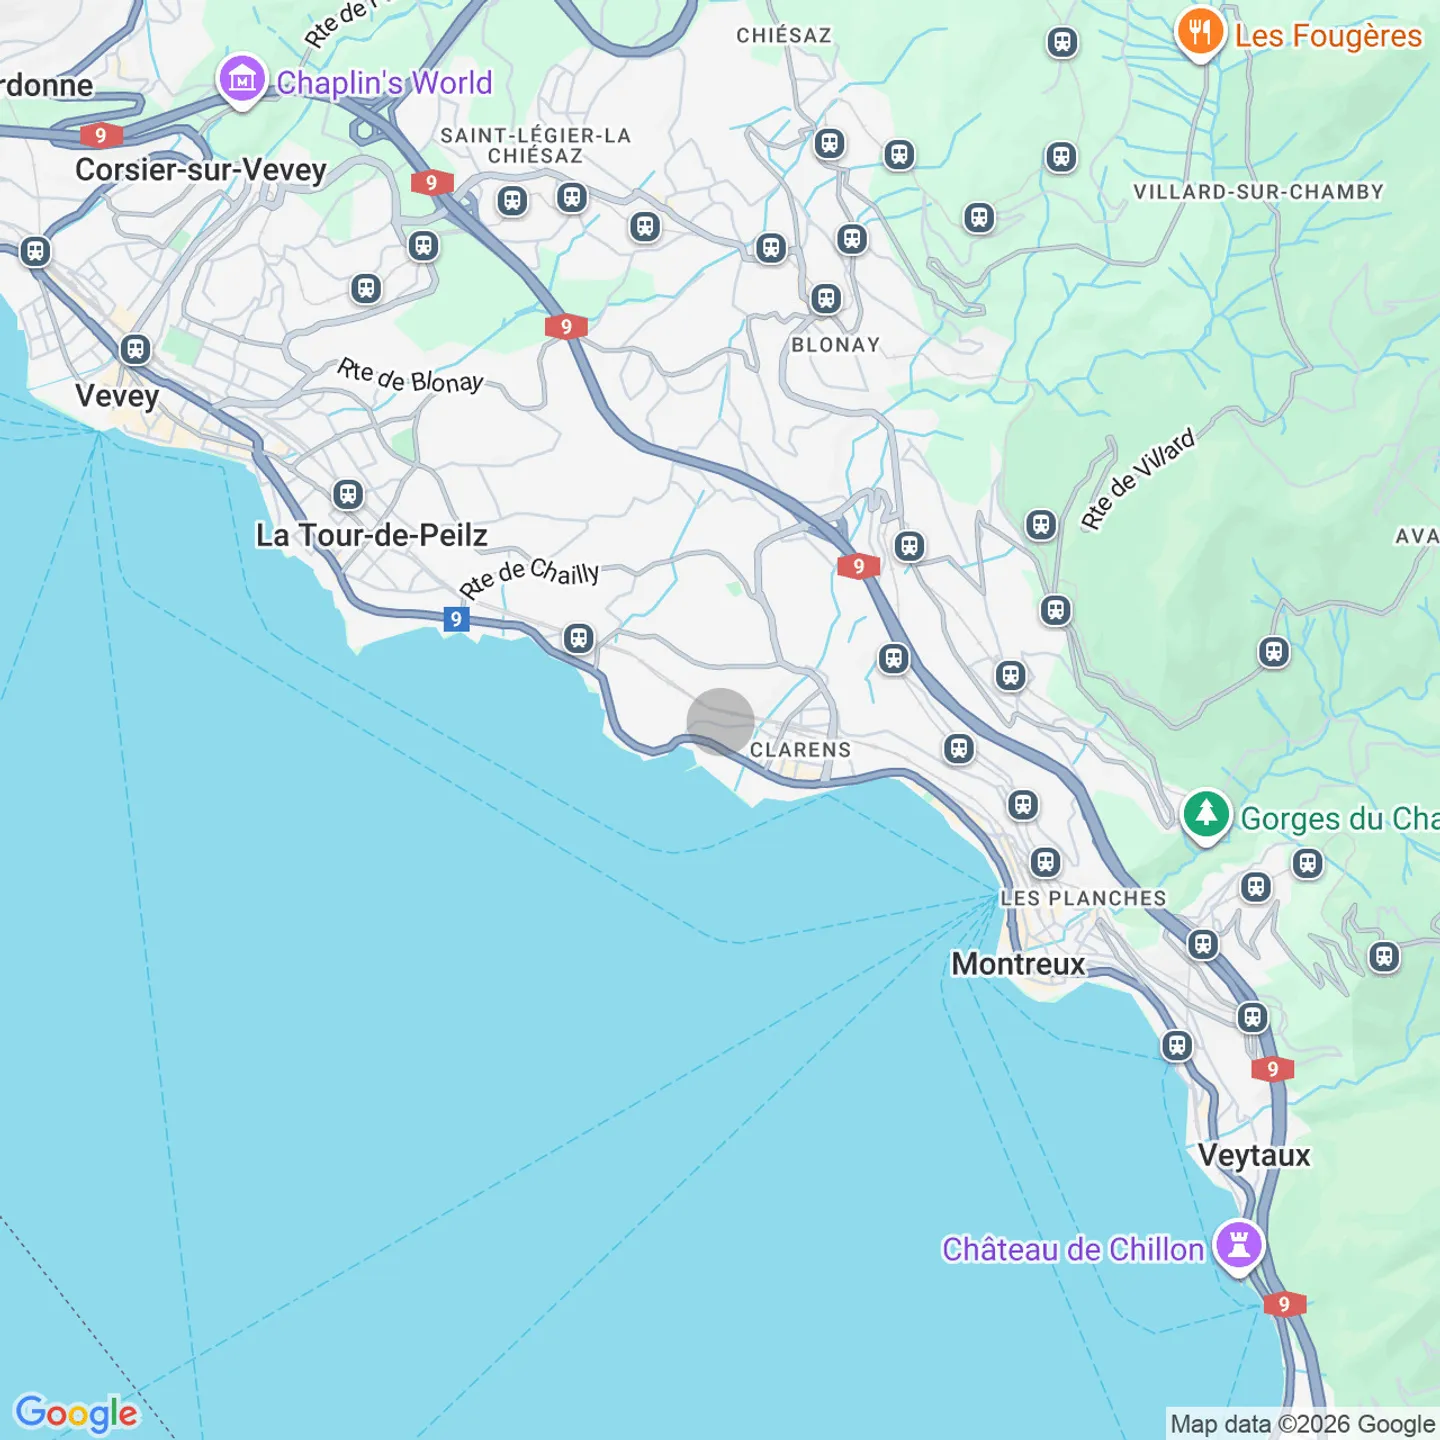Select the Corsier-sur-Vevey label
The height and width of the screenshot is (1440, 1440).
click(201, 170)
